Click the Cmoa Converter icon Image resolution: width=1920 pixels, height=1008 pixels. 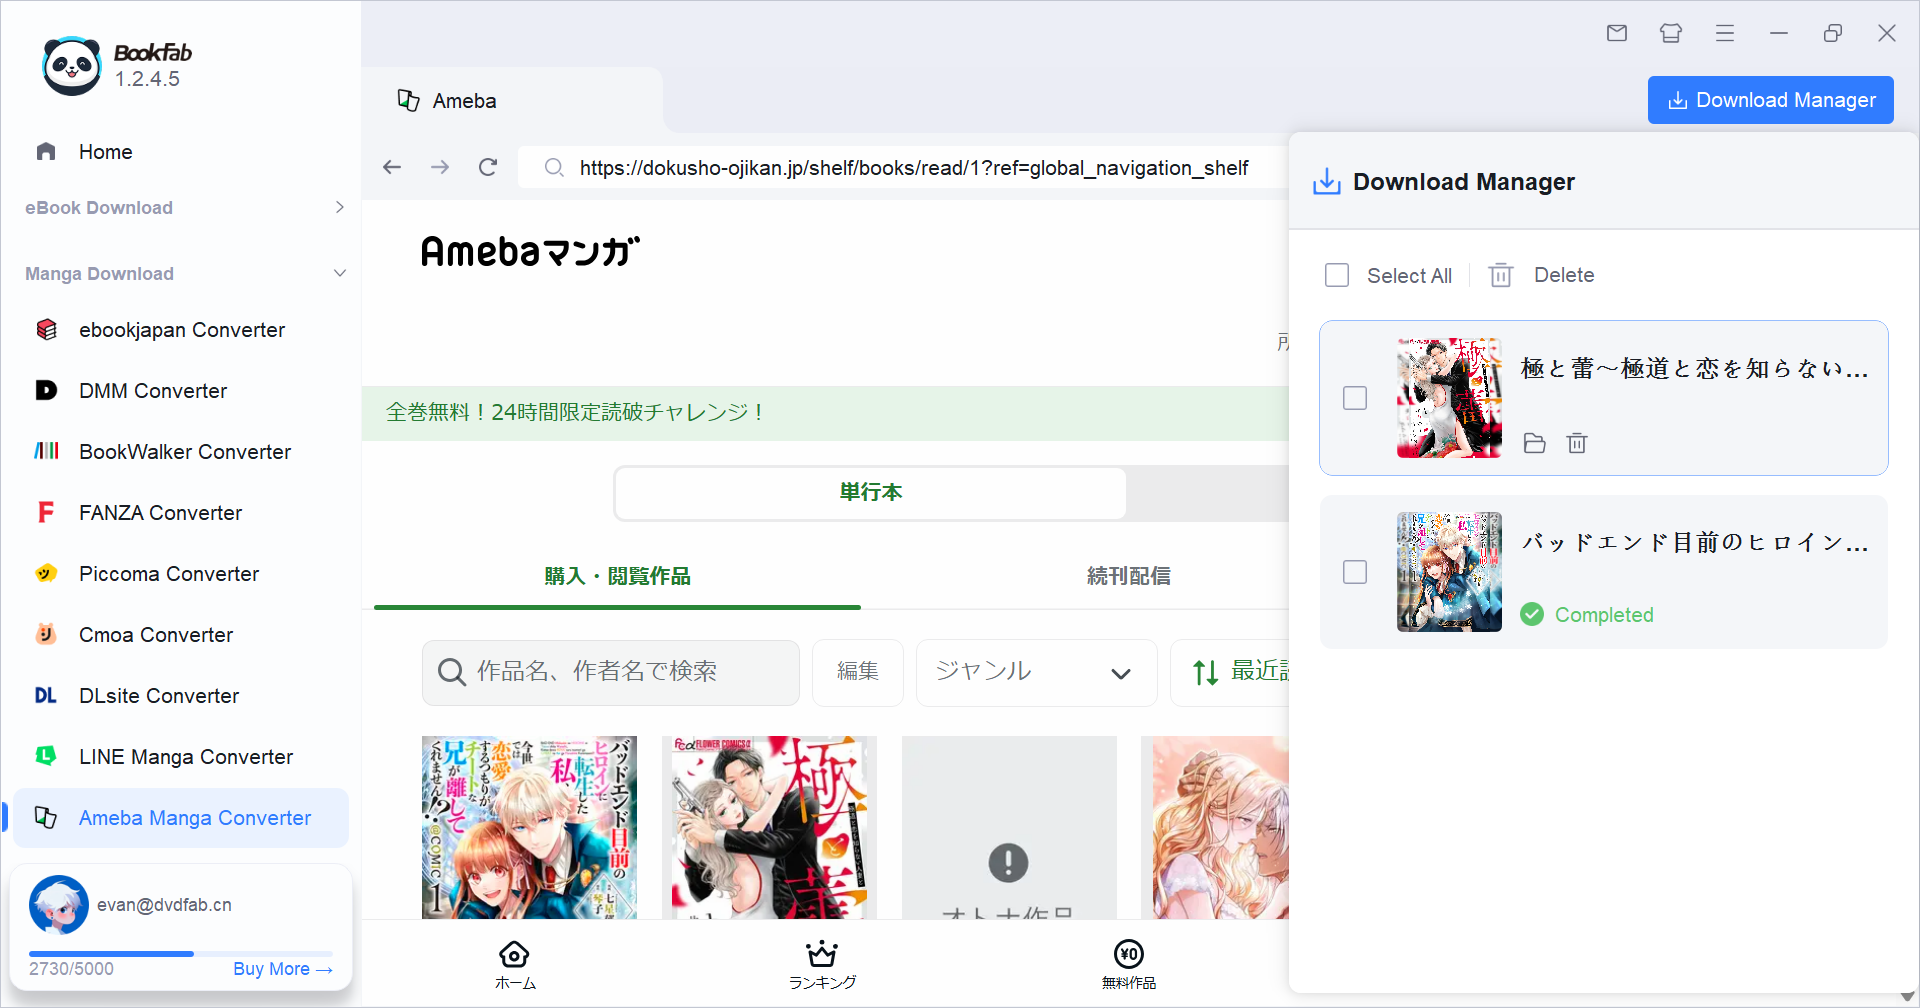pyautogui.click(x=46, y=634)
